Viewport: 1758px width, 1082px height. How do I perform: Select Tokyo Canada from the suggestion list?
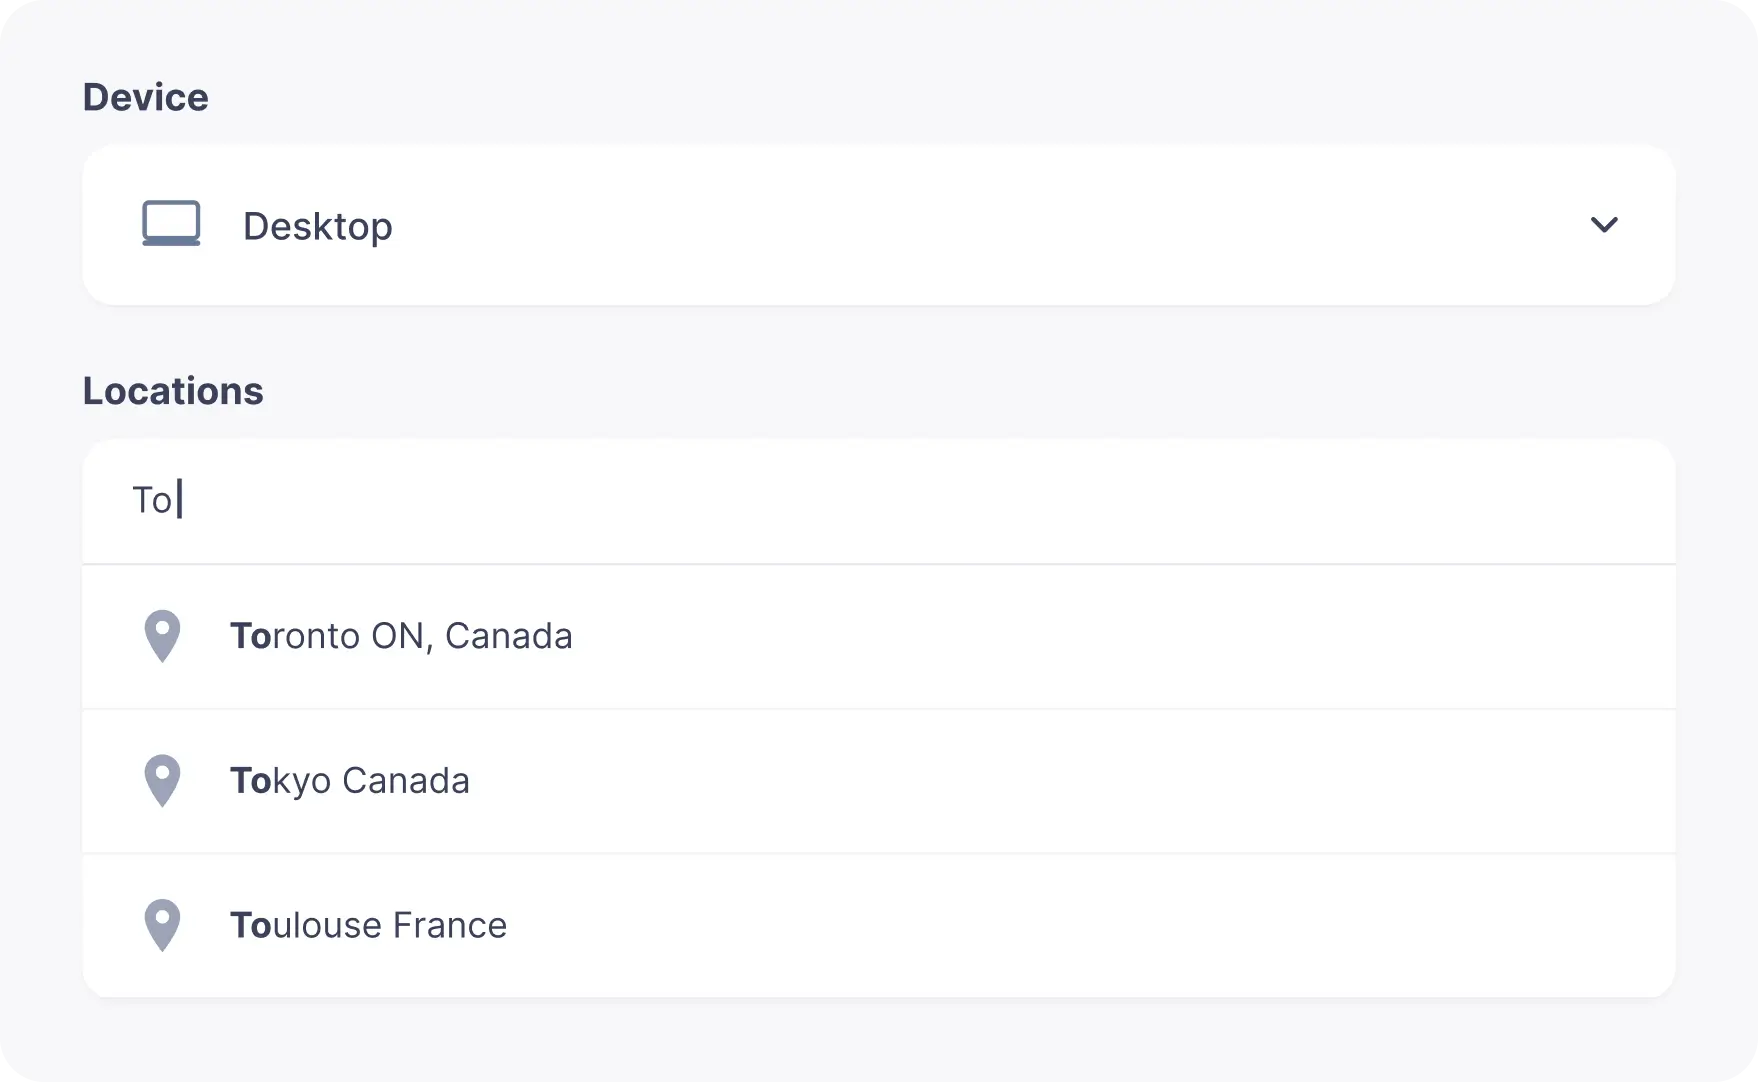350,780
